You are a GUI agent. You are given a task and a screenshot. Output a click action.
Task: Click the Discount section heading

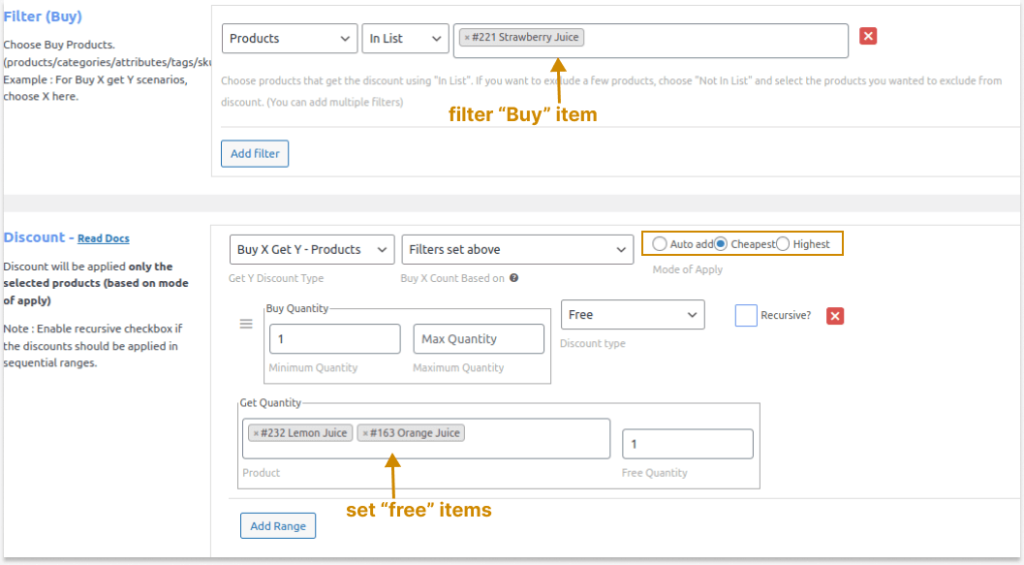[34, 237]
